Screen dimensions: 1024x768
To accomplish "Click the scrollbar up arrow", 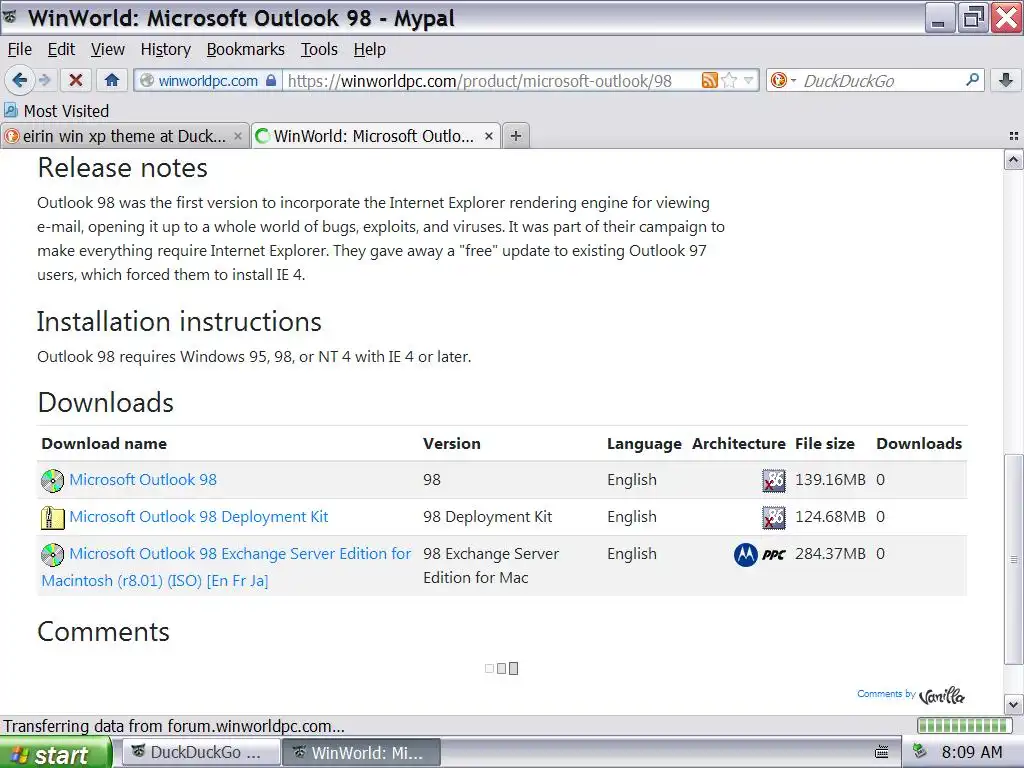I will pyautogui.click(x=1013, y=160).
